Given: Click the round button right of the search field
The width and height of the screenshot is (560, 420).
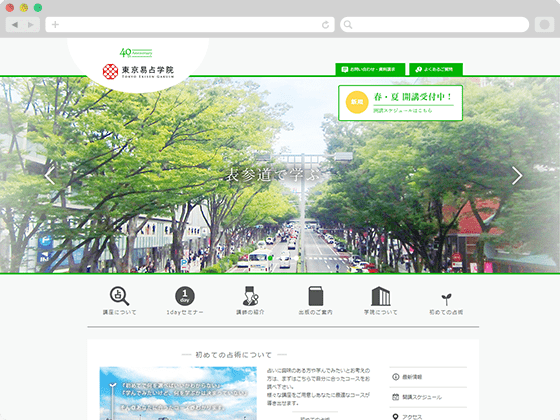Looking at the screenshot, I should click(544, 25).
